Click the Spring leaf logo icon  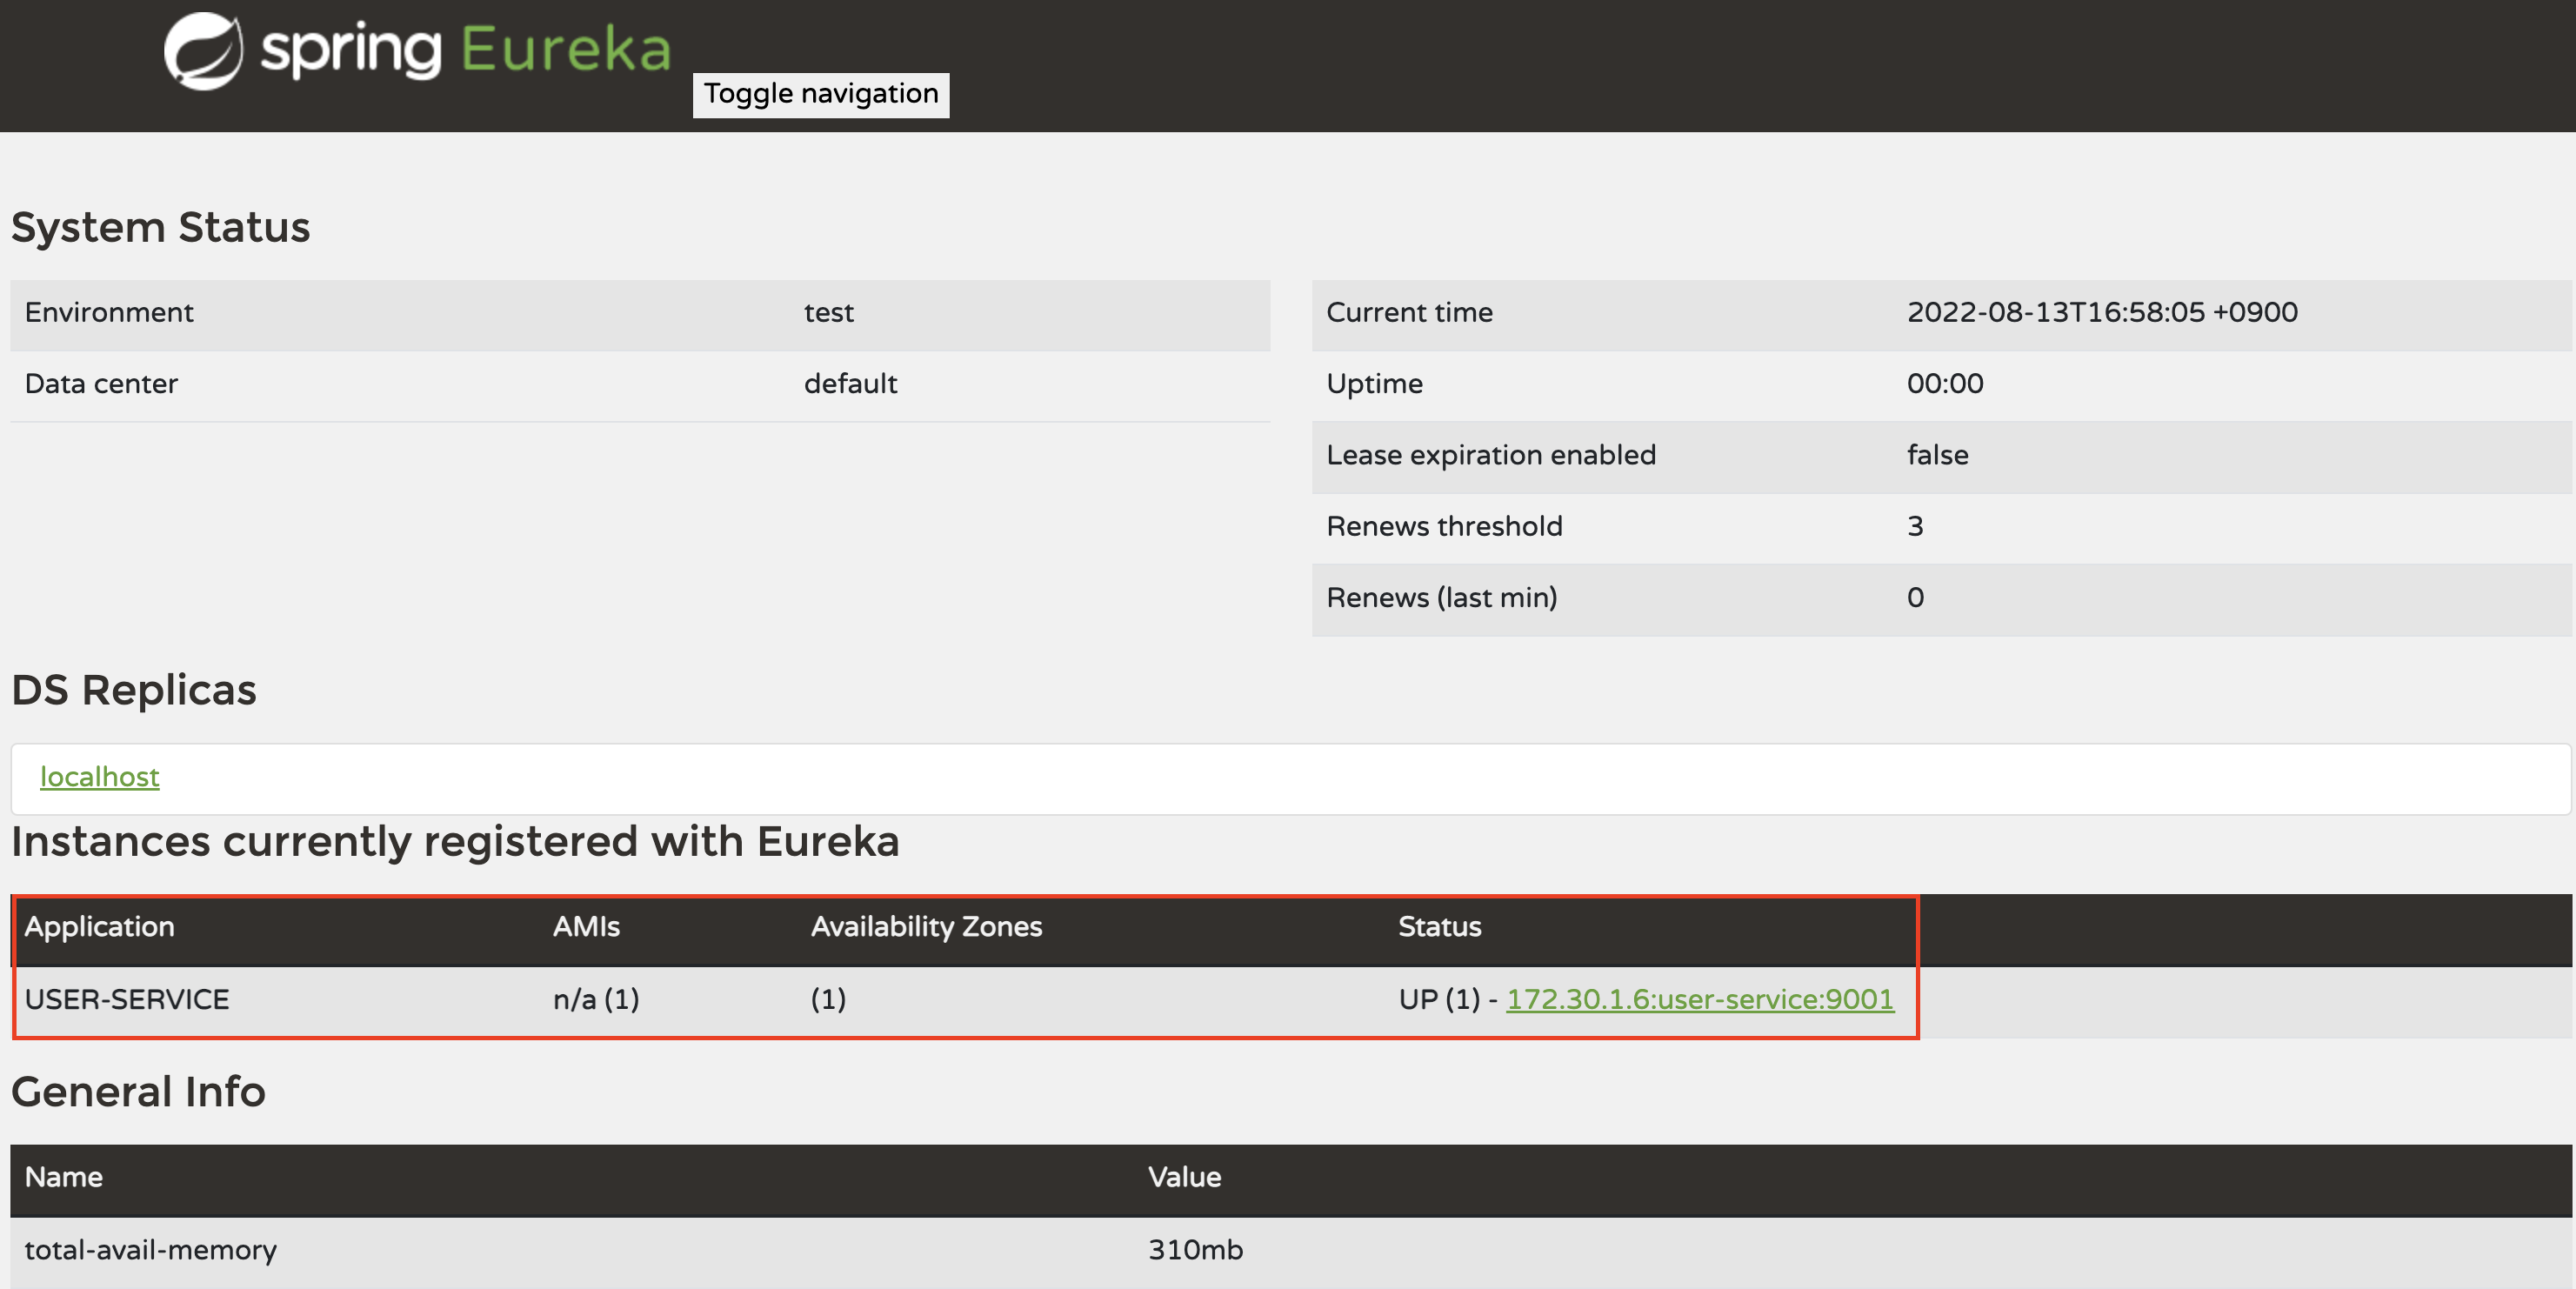point(203,50)
